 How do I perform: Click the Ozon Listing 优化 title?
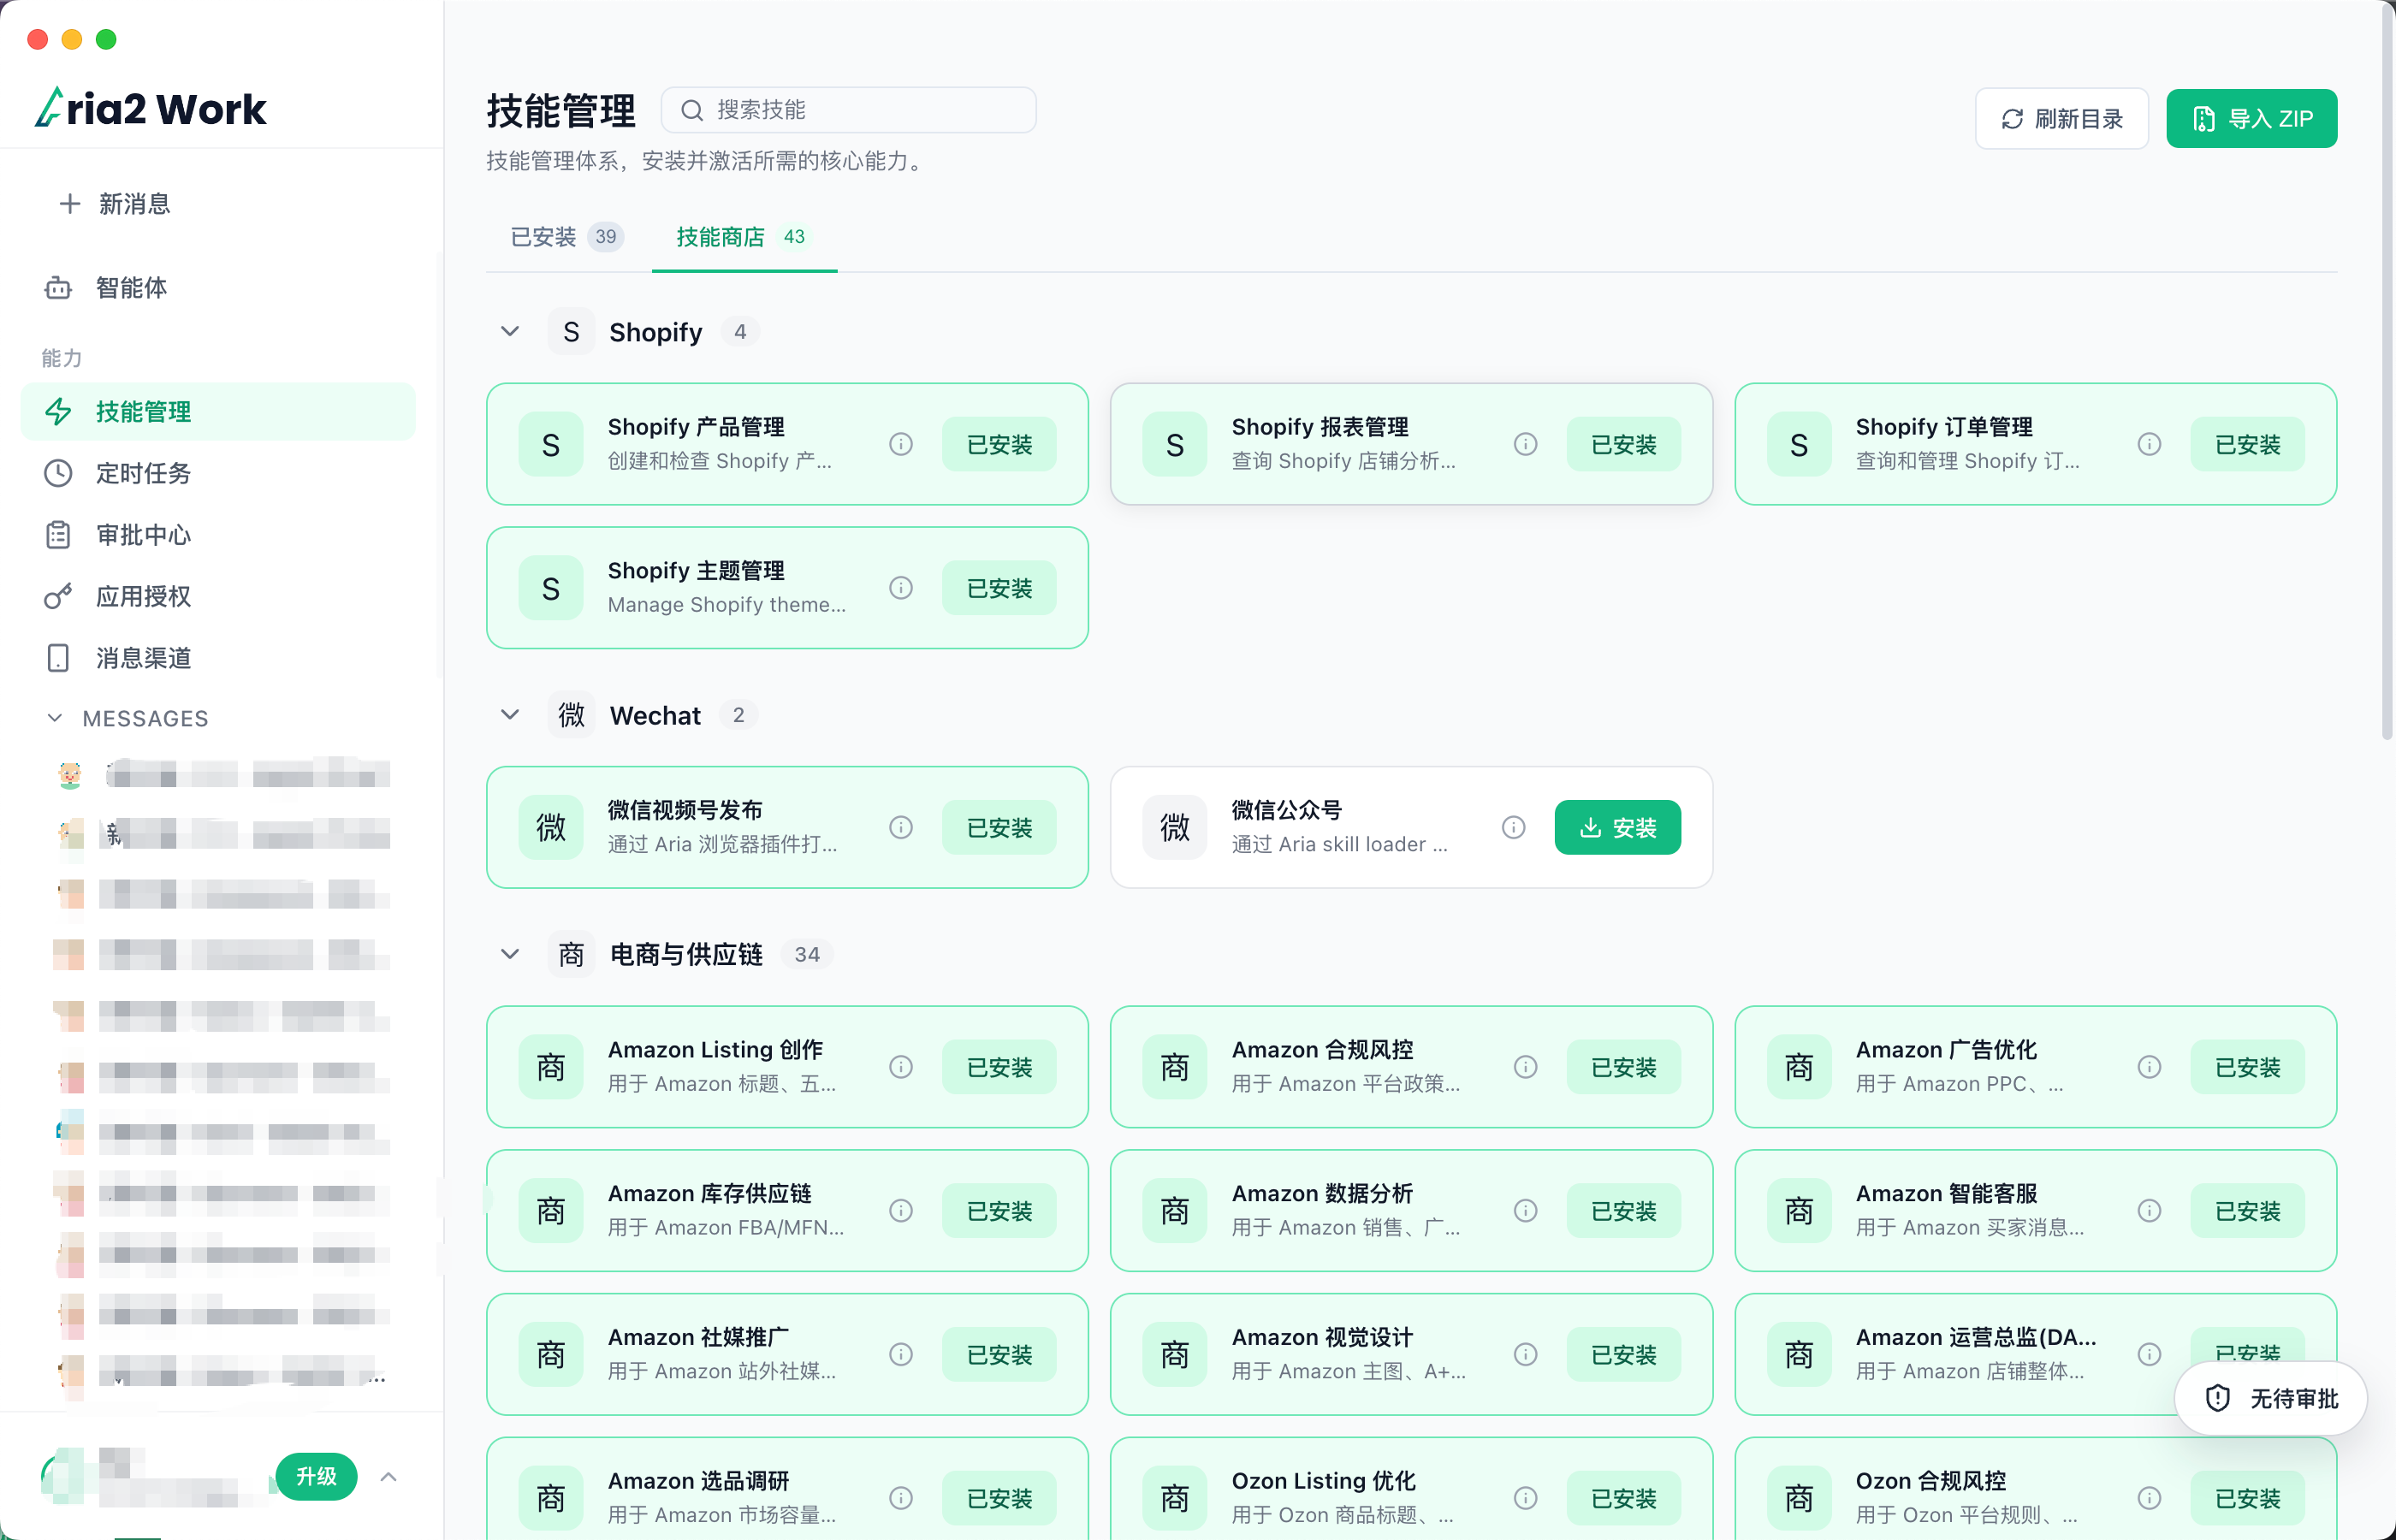(1323, 1481)
